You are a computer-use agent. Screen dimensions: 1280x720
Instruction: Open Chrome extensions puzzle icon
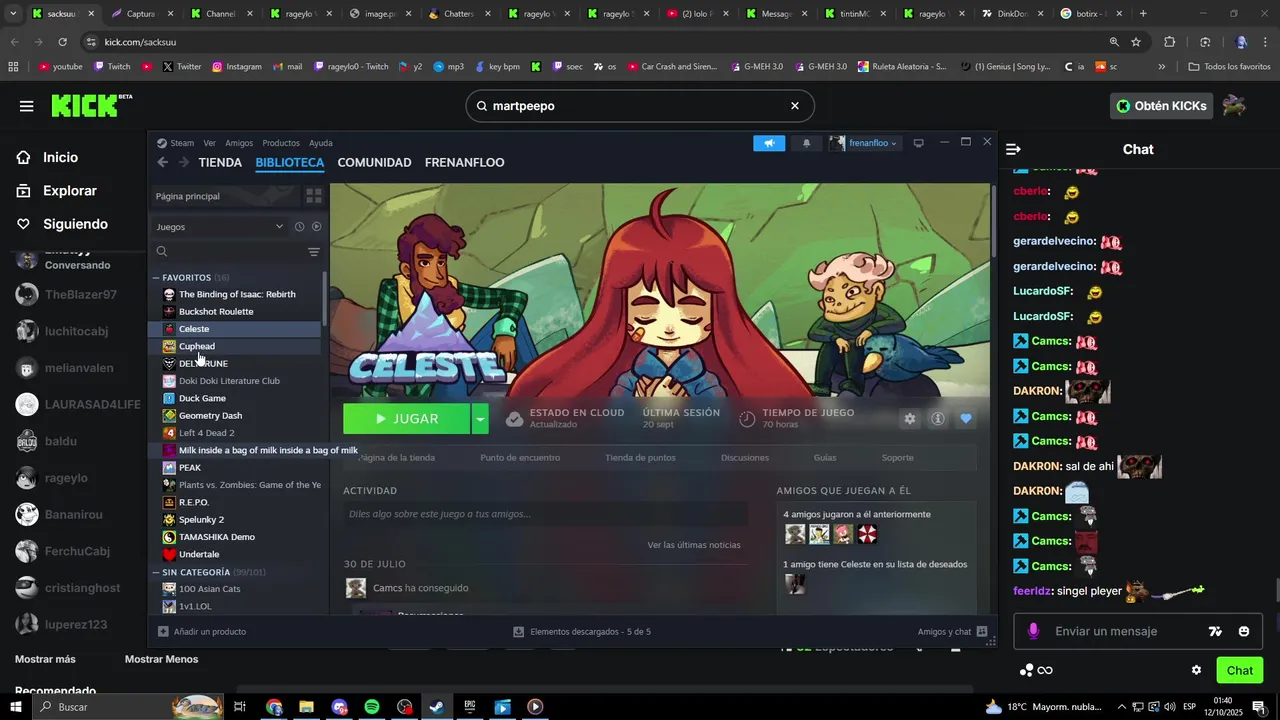coord(1169,42)
